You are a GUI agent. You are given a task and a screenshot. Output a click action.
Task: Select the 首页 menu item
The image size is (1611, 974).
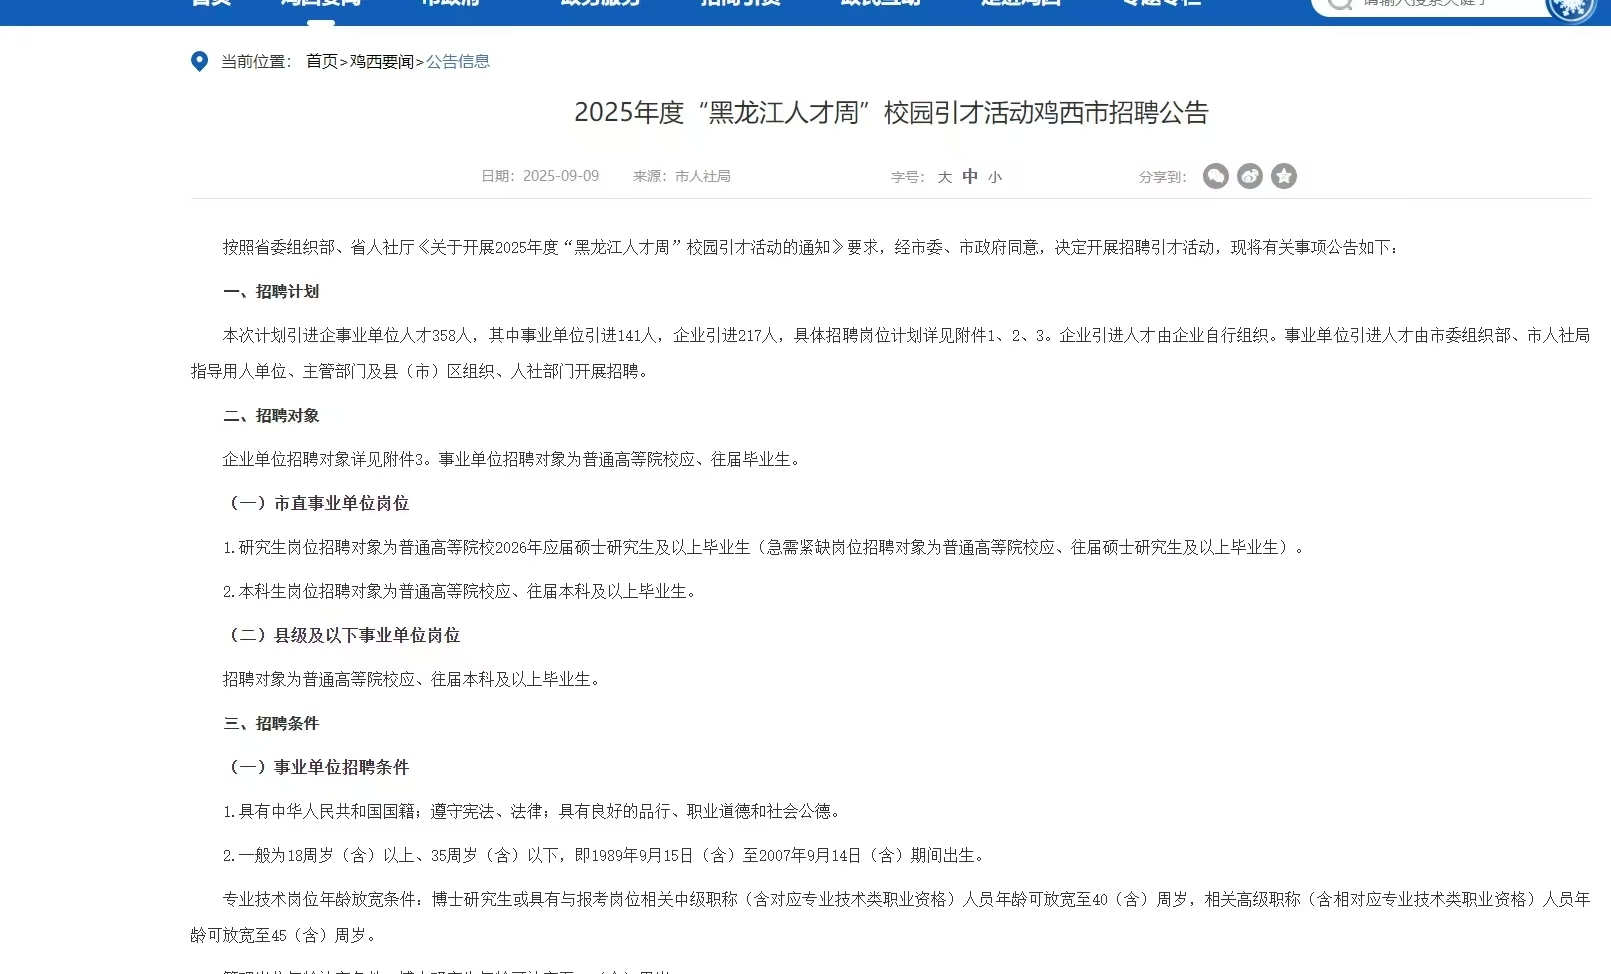208,5
